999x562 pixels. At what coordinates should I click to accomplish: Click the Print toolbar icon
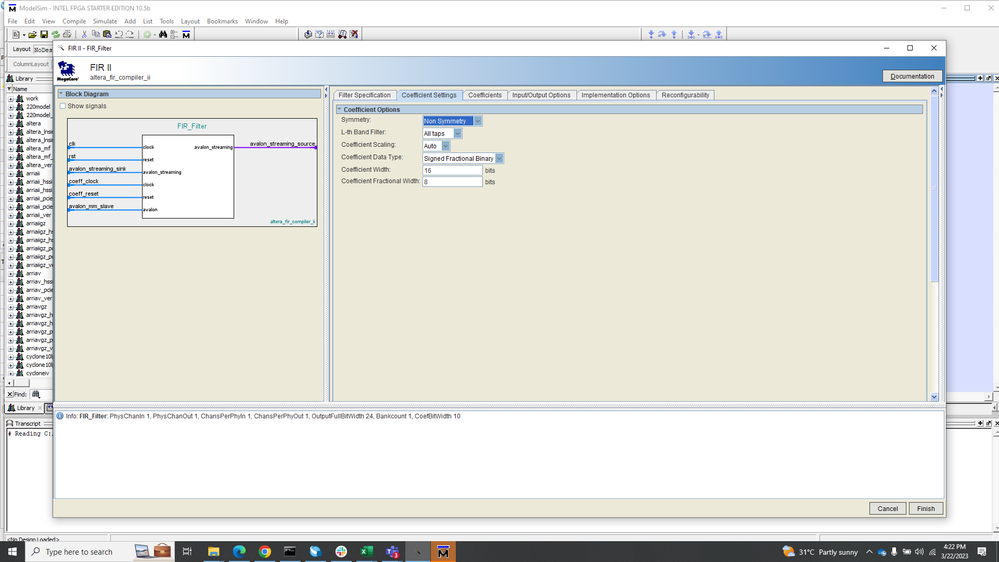coord(67,34)
